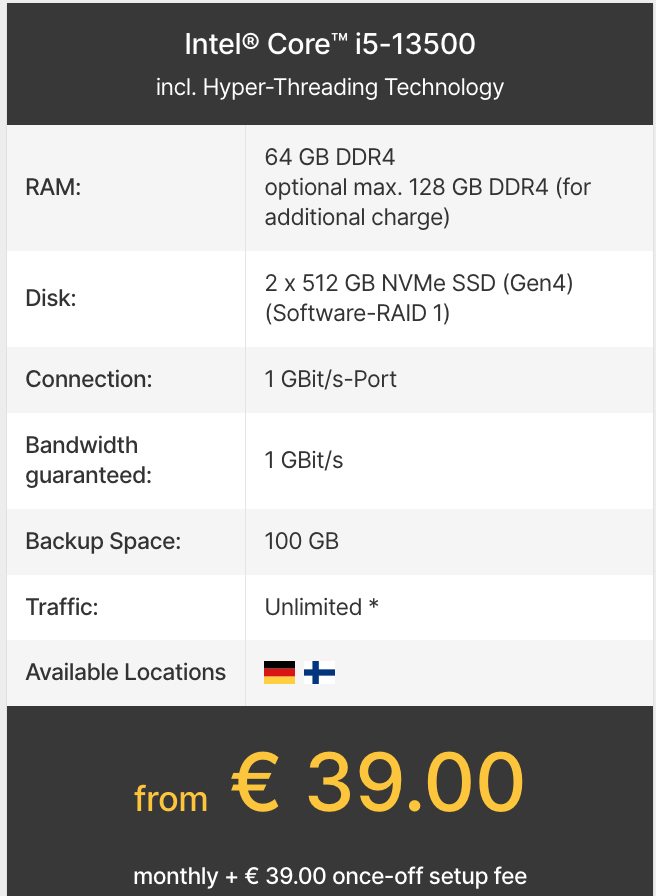The width and height of the screenshot is (656, 896).
Task: Click the Finnish flag location icon
Action: pos(319,673)
